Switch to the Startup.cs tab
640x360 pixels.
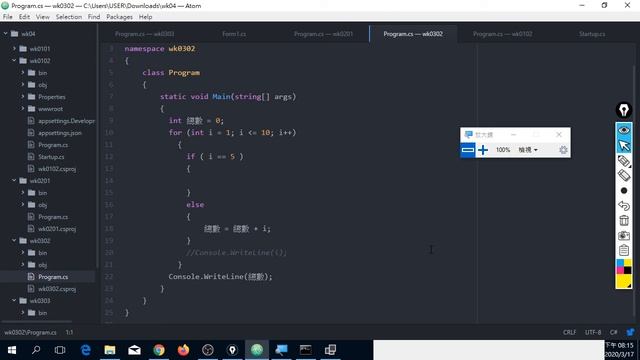592,34
